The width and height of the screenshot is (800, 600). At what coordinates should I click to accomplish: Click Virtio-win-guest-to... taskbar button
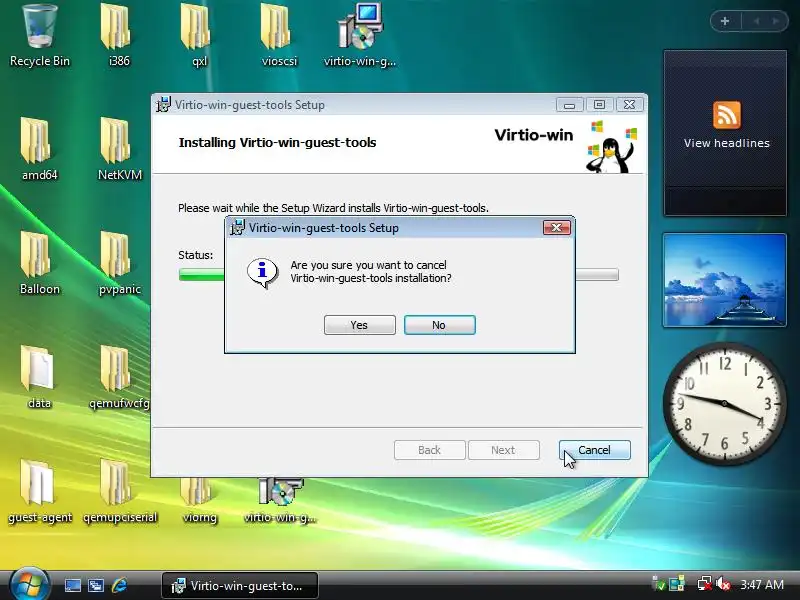[x=240, y=585]
